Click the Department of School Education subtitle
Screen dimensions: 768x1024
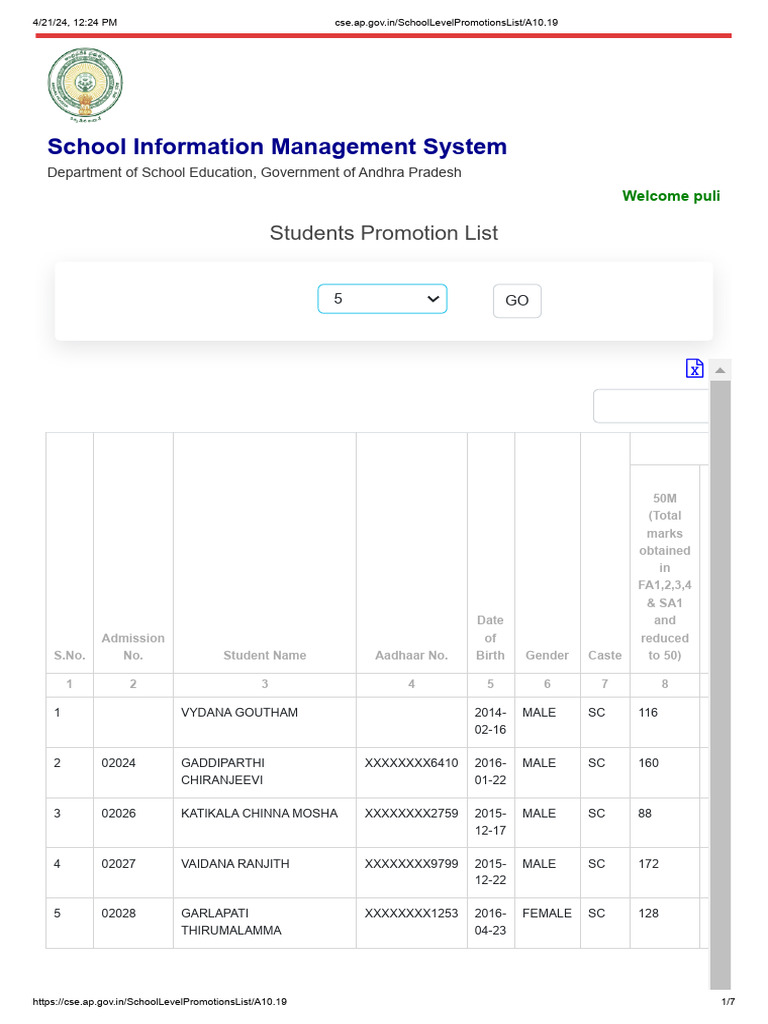[254, 172]
